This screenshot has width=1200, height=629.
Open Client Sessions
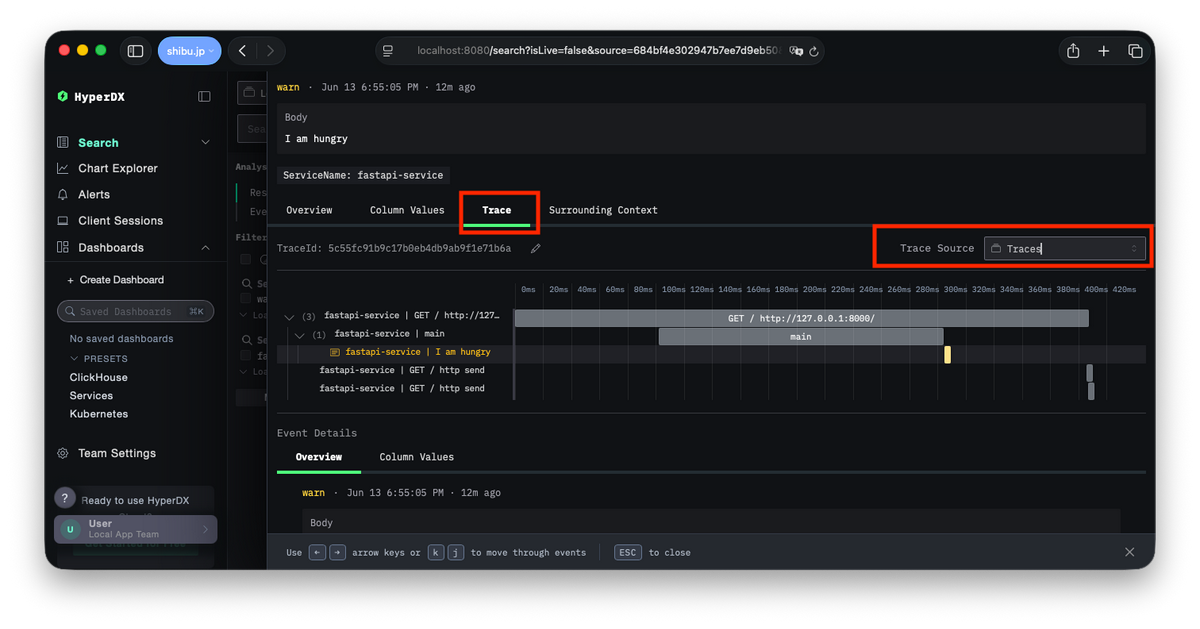120,221
